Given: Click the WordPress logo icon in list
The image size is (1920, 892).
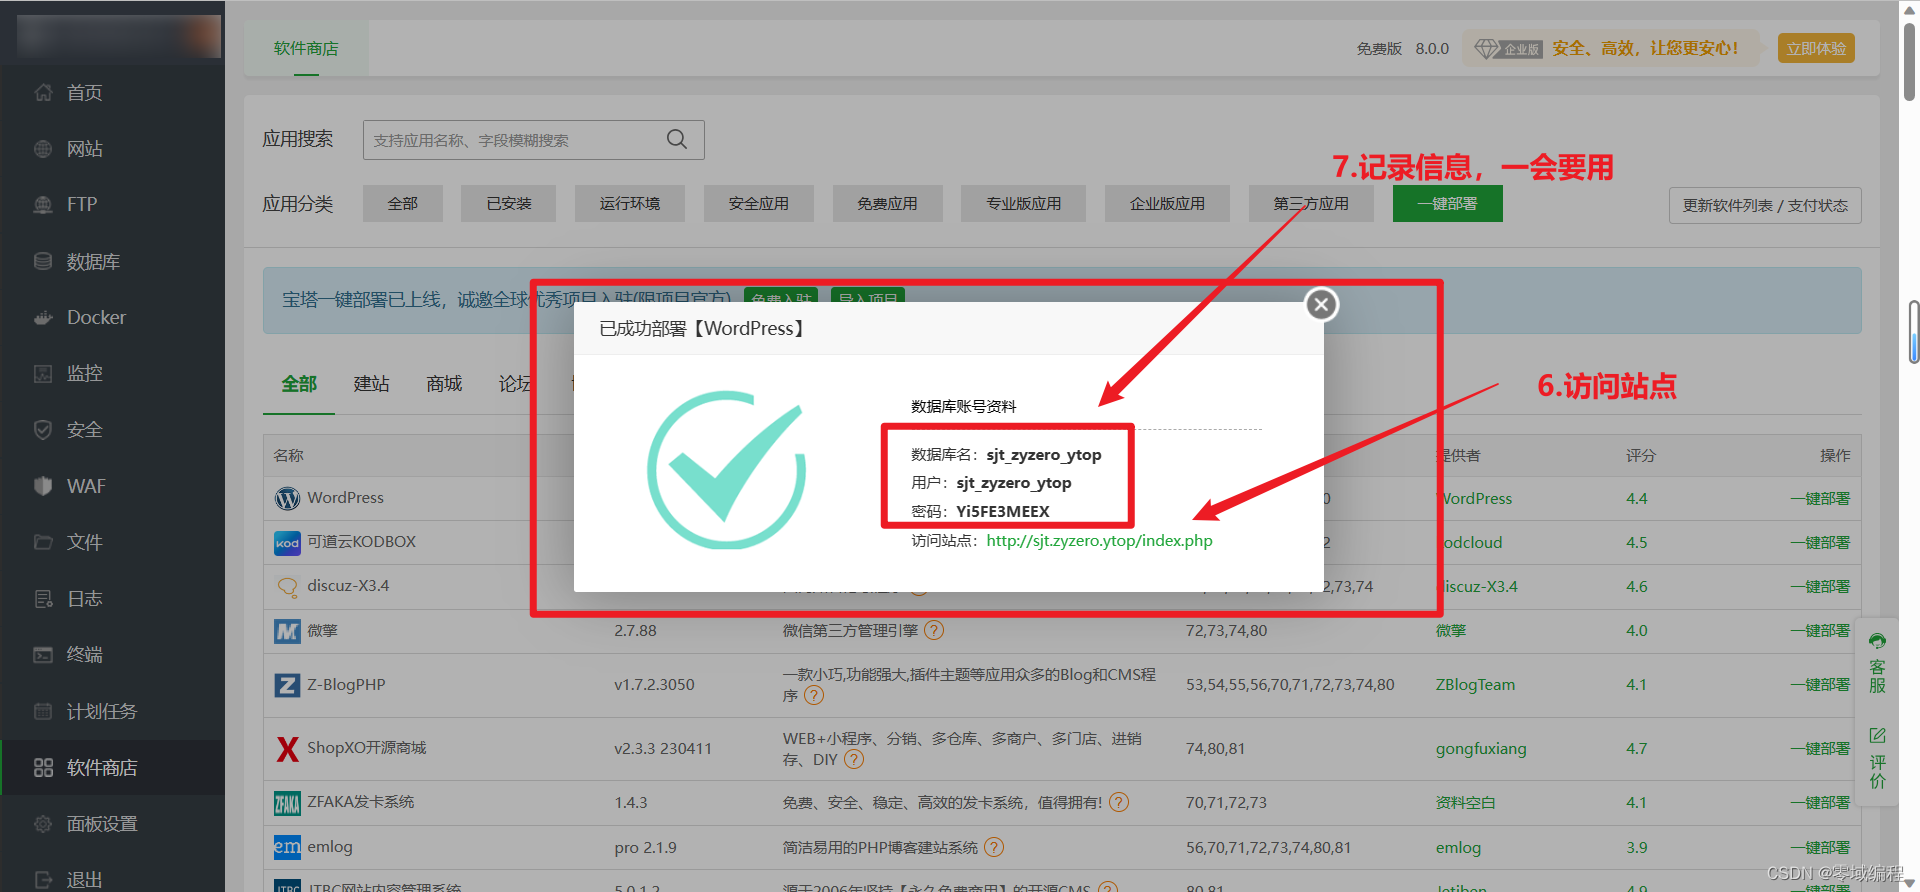Looking at the screenshot, I should 287,498.
